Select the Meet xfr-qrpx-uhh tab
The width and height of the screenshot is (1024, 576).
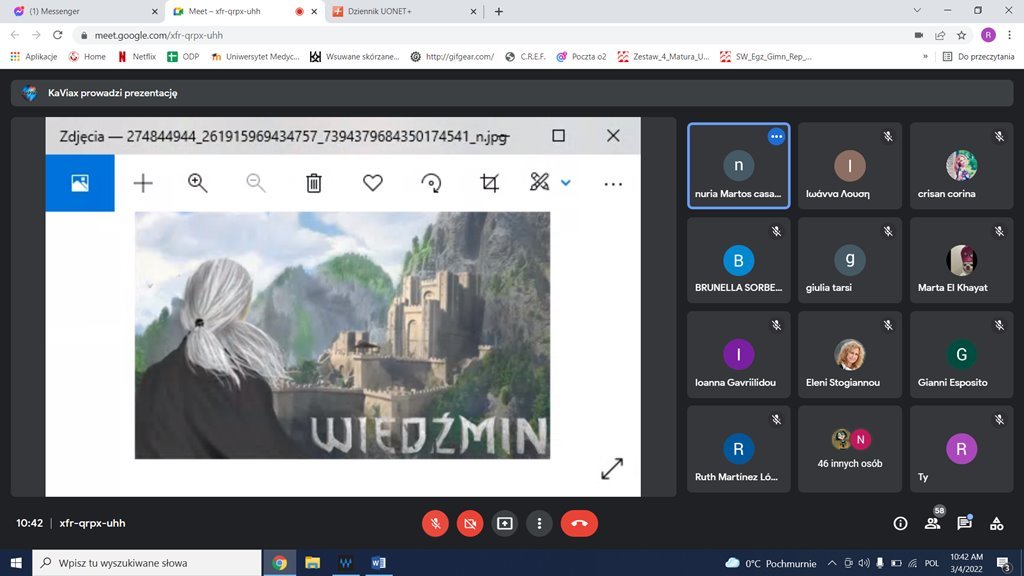pyautogui.click(x=244, y=11)
